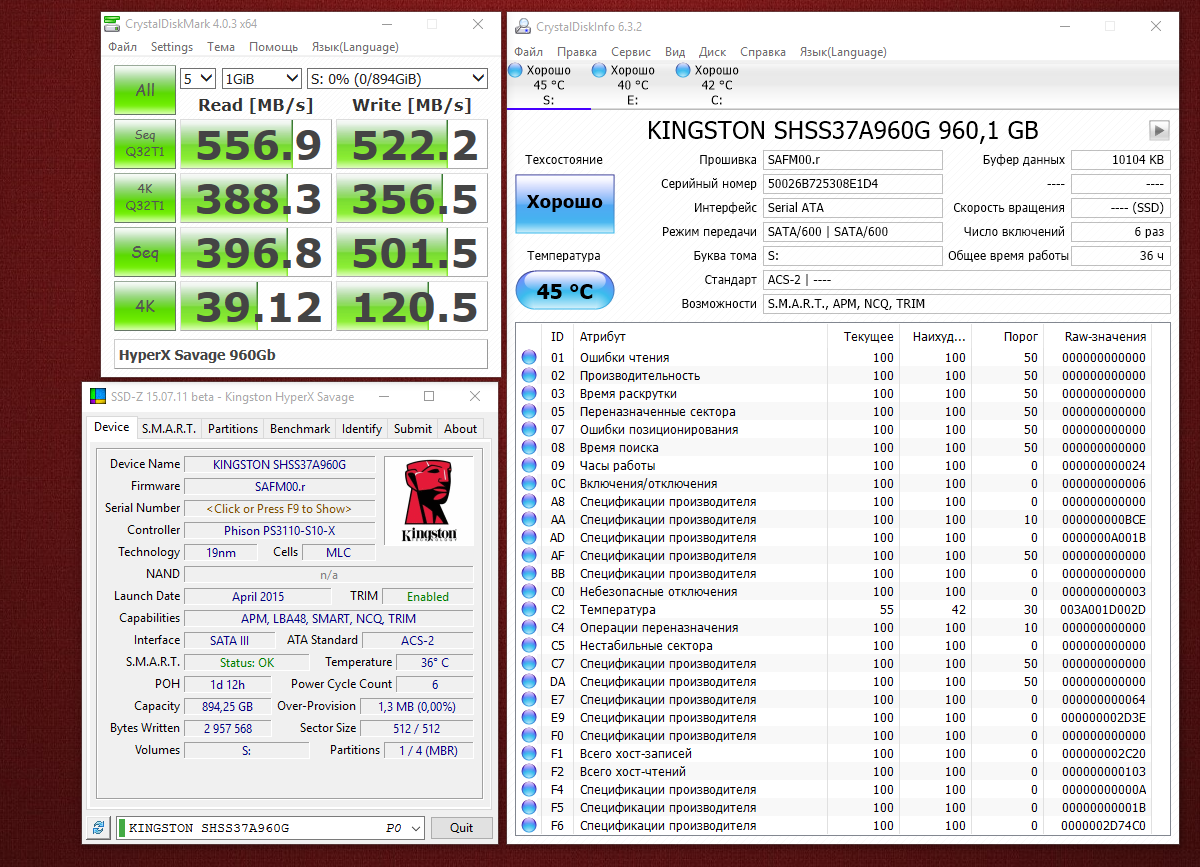Switch to the Submit tab in SSD-Z

(x=413, y=429)
